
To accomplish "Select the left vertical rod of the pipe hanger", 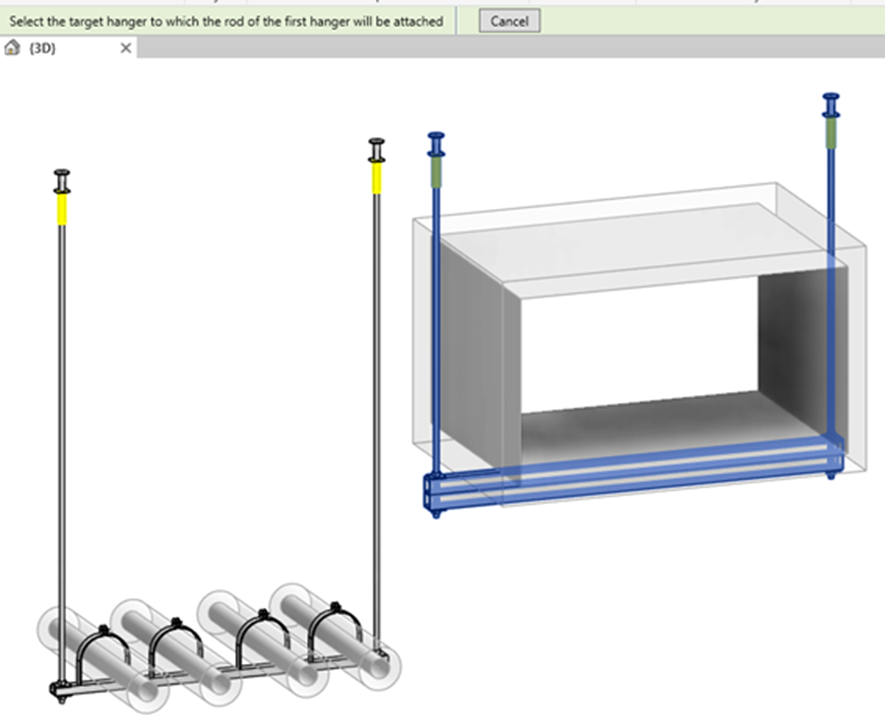I will click(62, 400).
